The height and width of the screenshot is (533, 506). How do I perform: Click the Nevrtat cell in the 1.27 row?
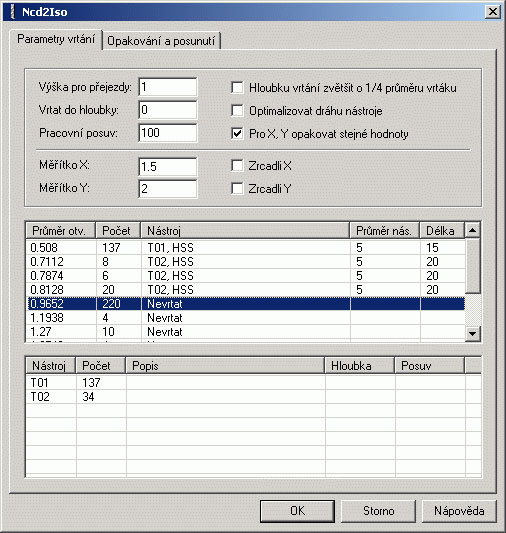pyautogui.click(x=165, y=332)
